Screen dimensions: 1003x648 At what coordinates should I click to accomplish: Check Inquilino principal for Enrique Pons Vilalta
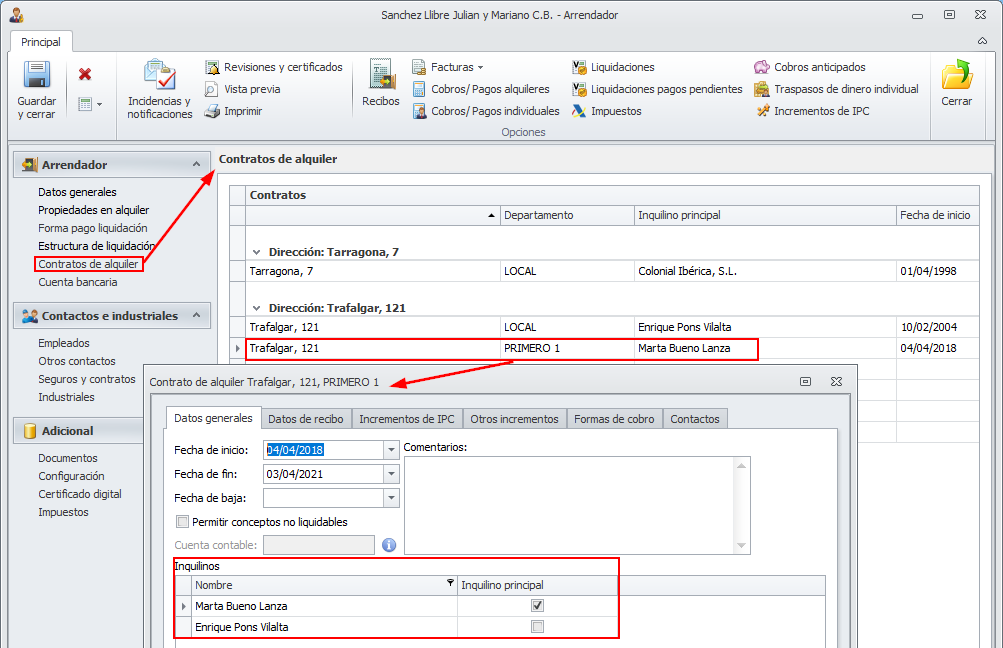pyautogui.click(x=537, y=627)
